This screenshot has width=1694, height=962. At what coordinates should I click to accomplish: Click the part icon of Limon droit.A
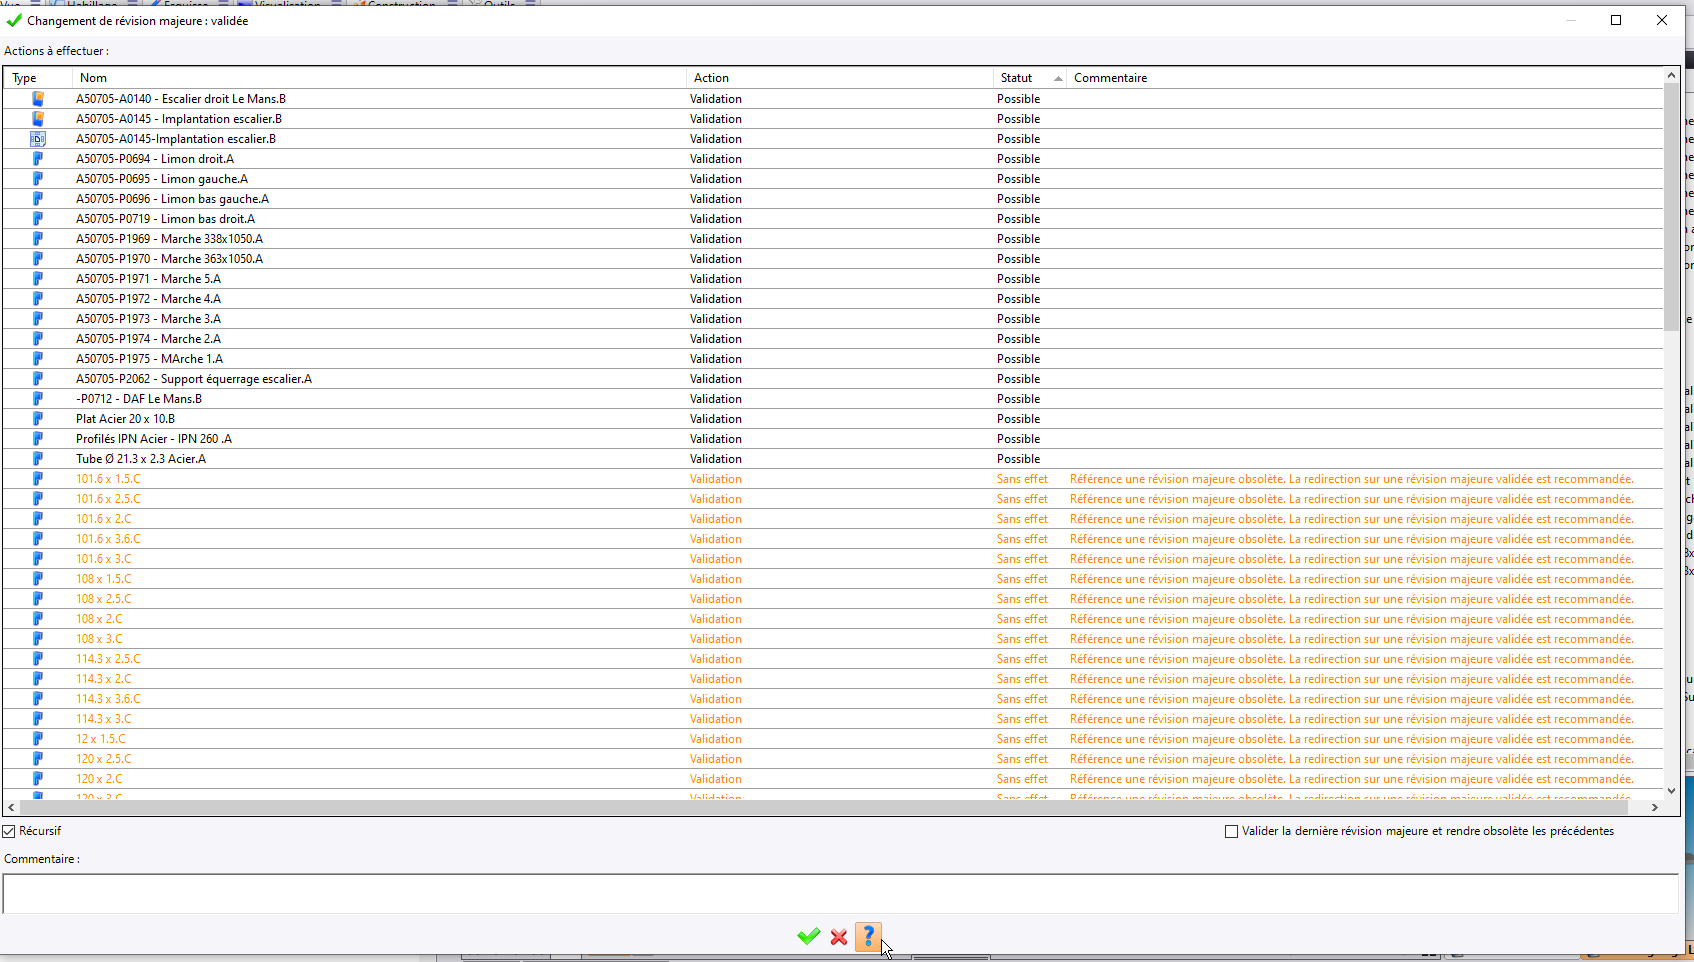pyautogui.click(x=38, y=159)
